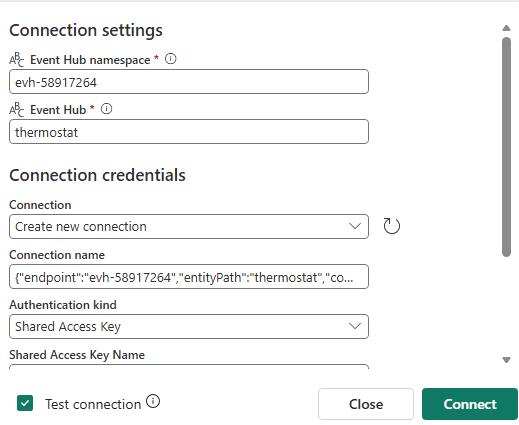Focus the Event Hub thermostat field

[x=189, y=132]
